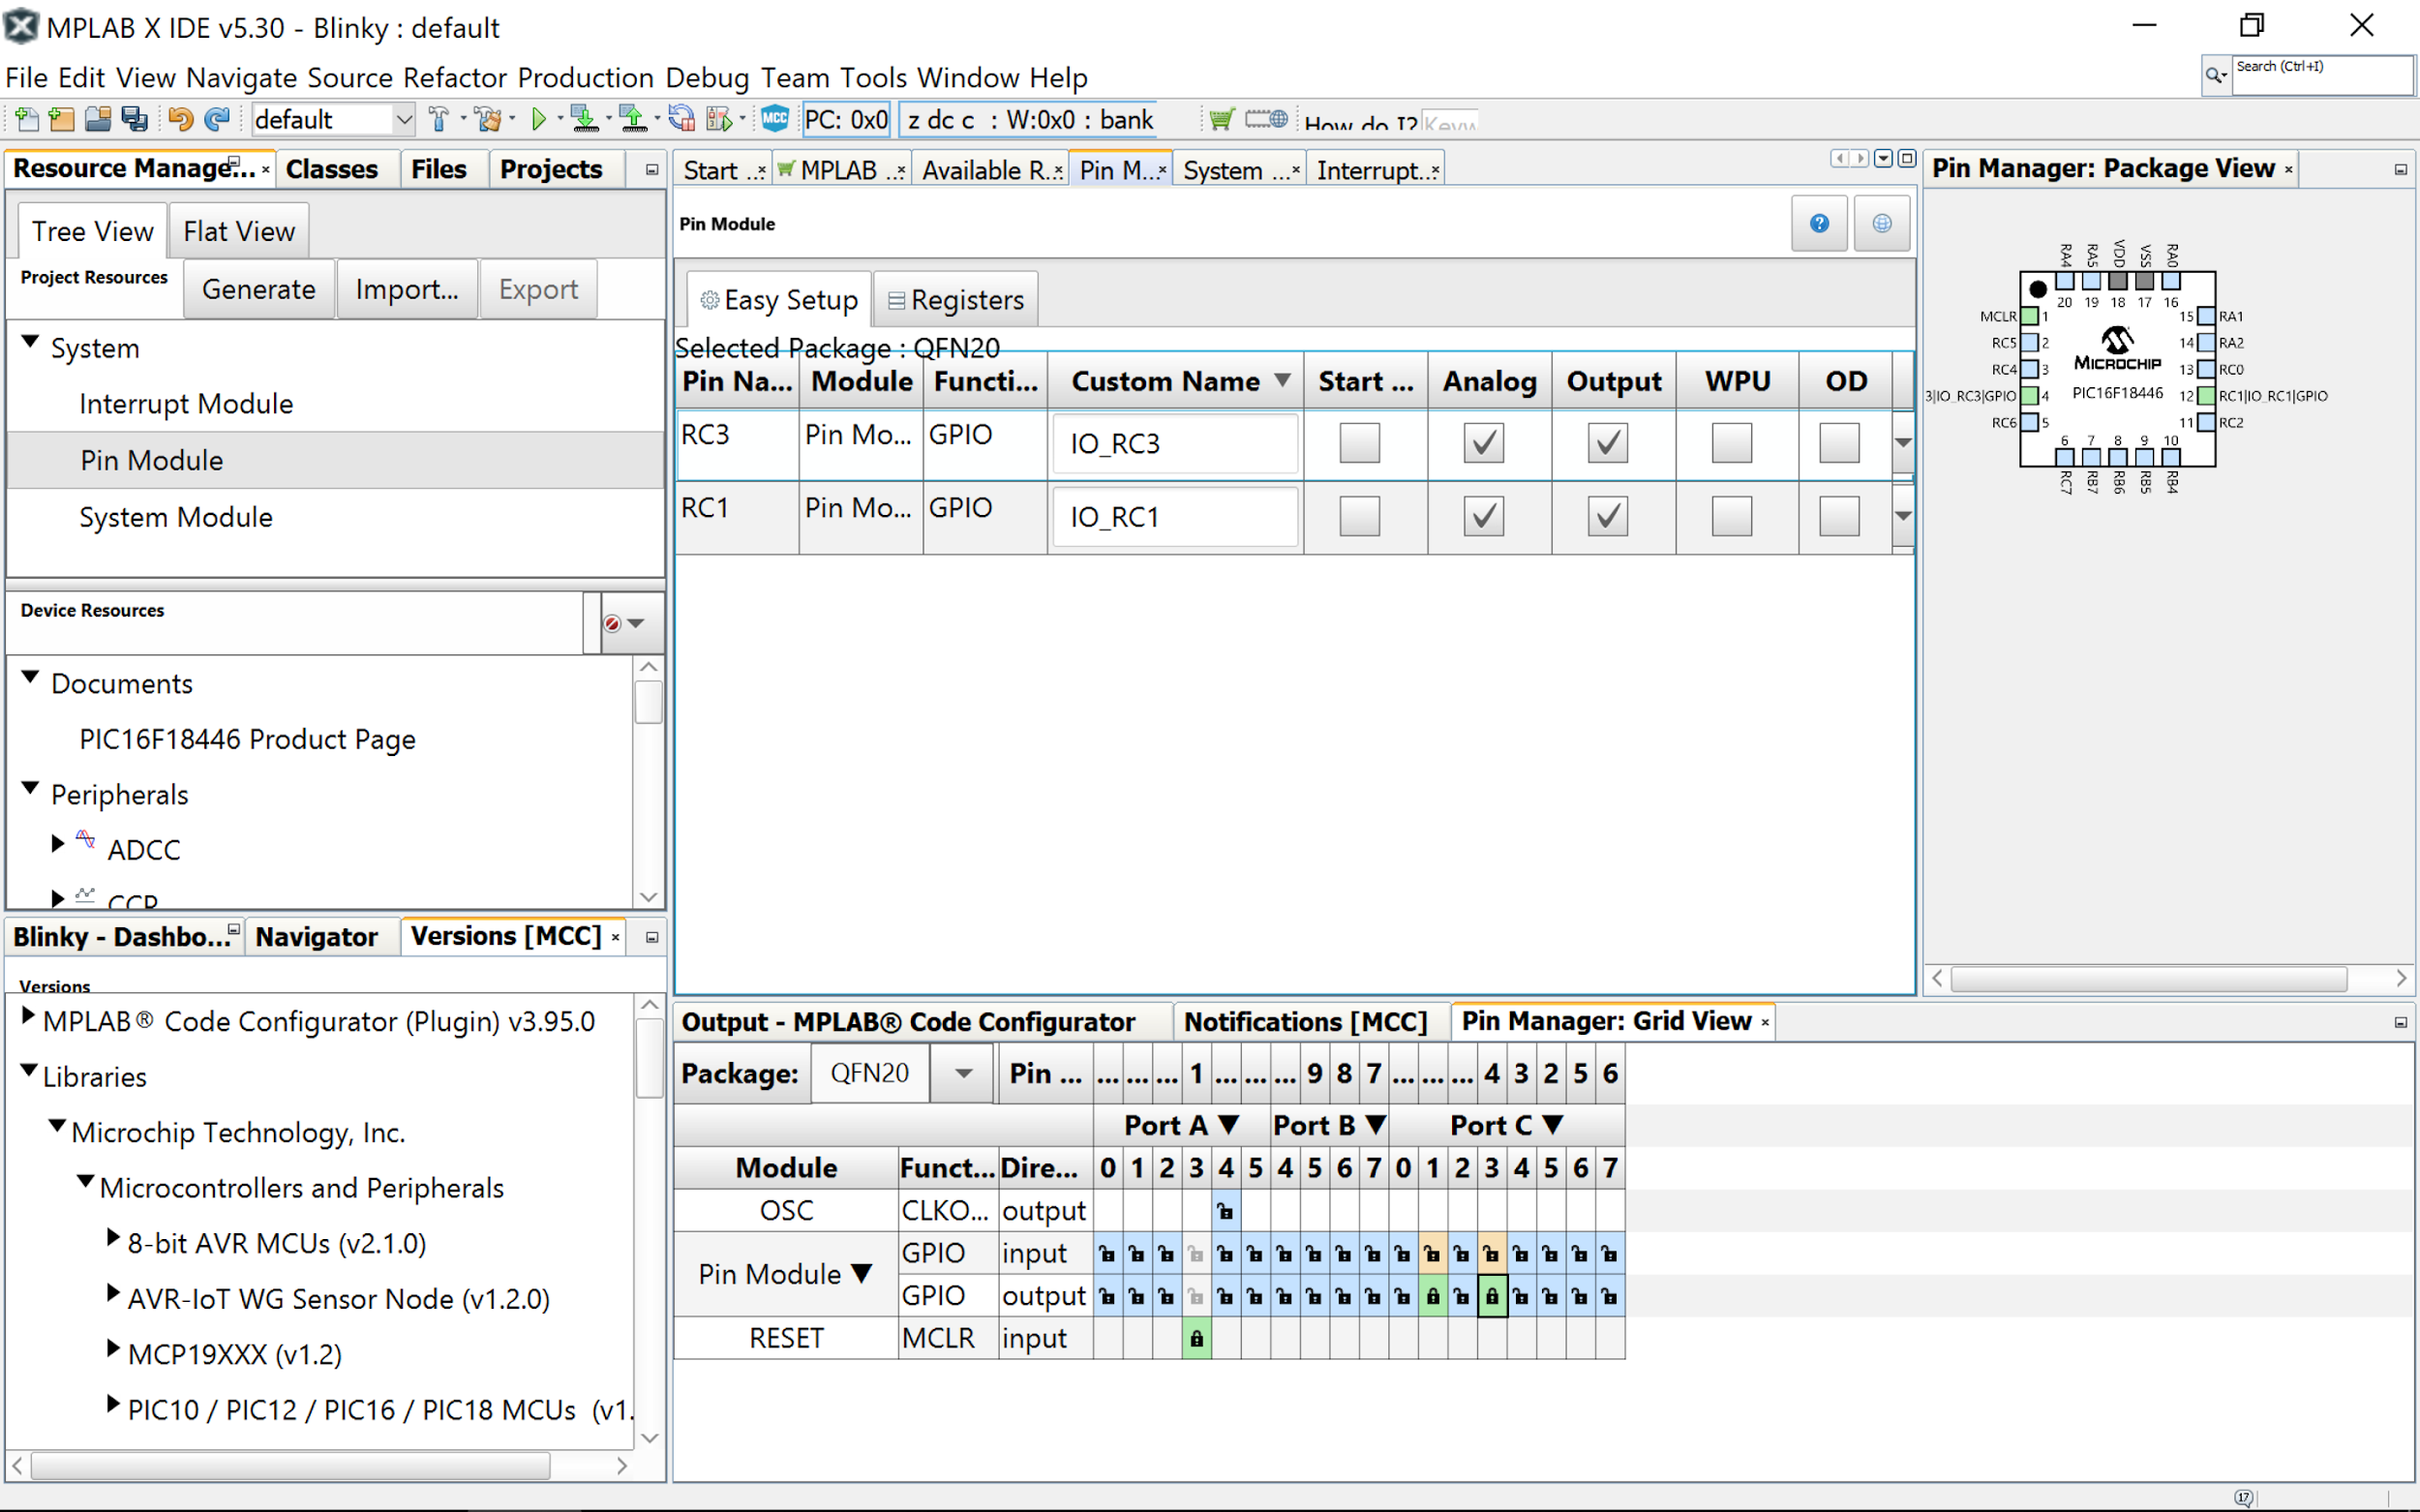
Task: Toggle Output checkbox for RC1
Action: pos(1608,516)
